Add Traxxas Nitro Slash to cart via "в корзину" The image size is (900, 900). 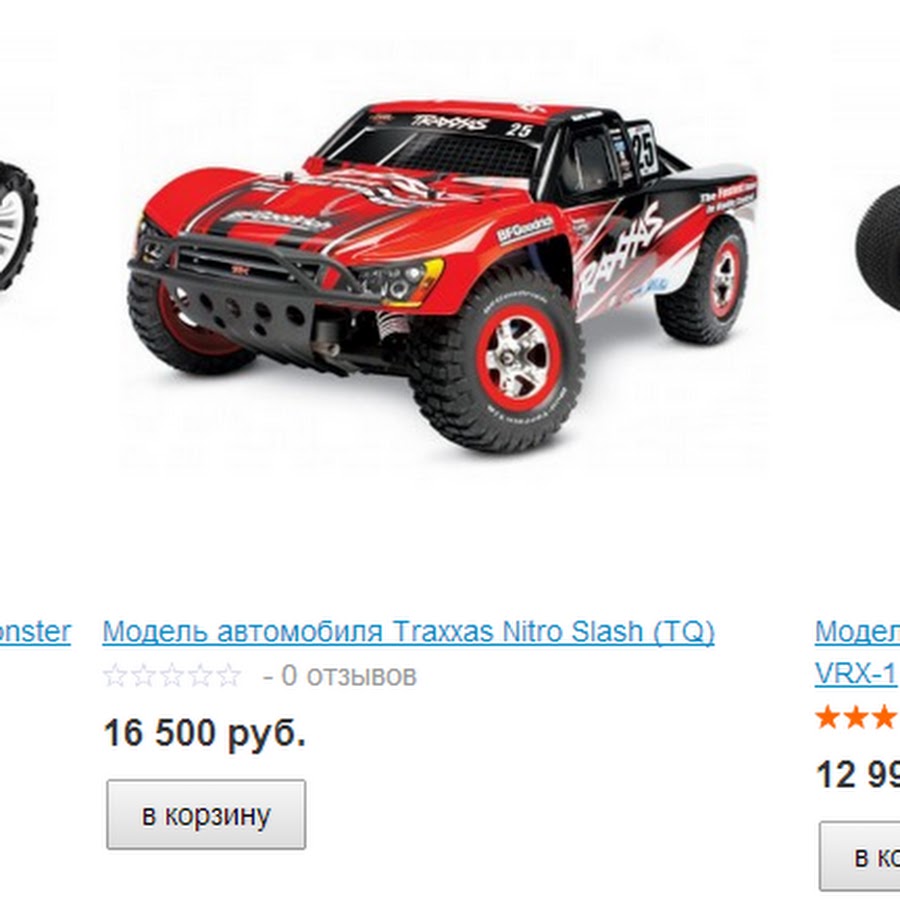[x=206, y=814]
